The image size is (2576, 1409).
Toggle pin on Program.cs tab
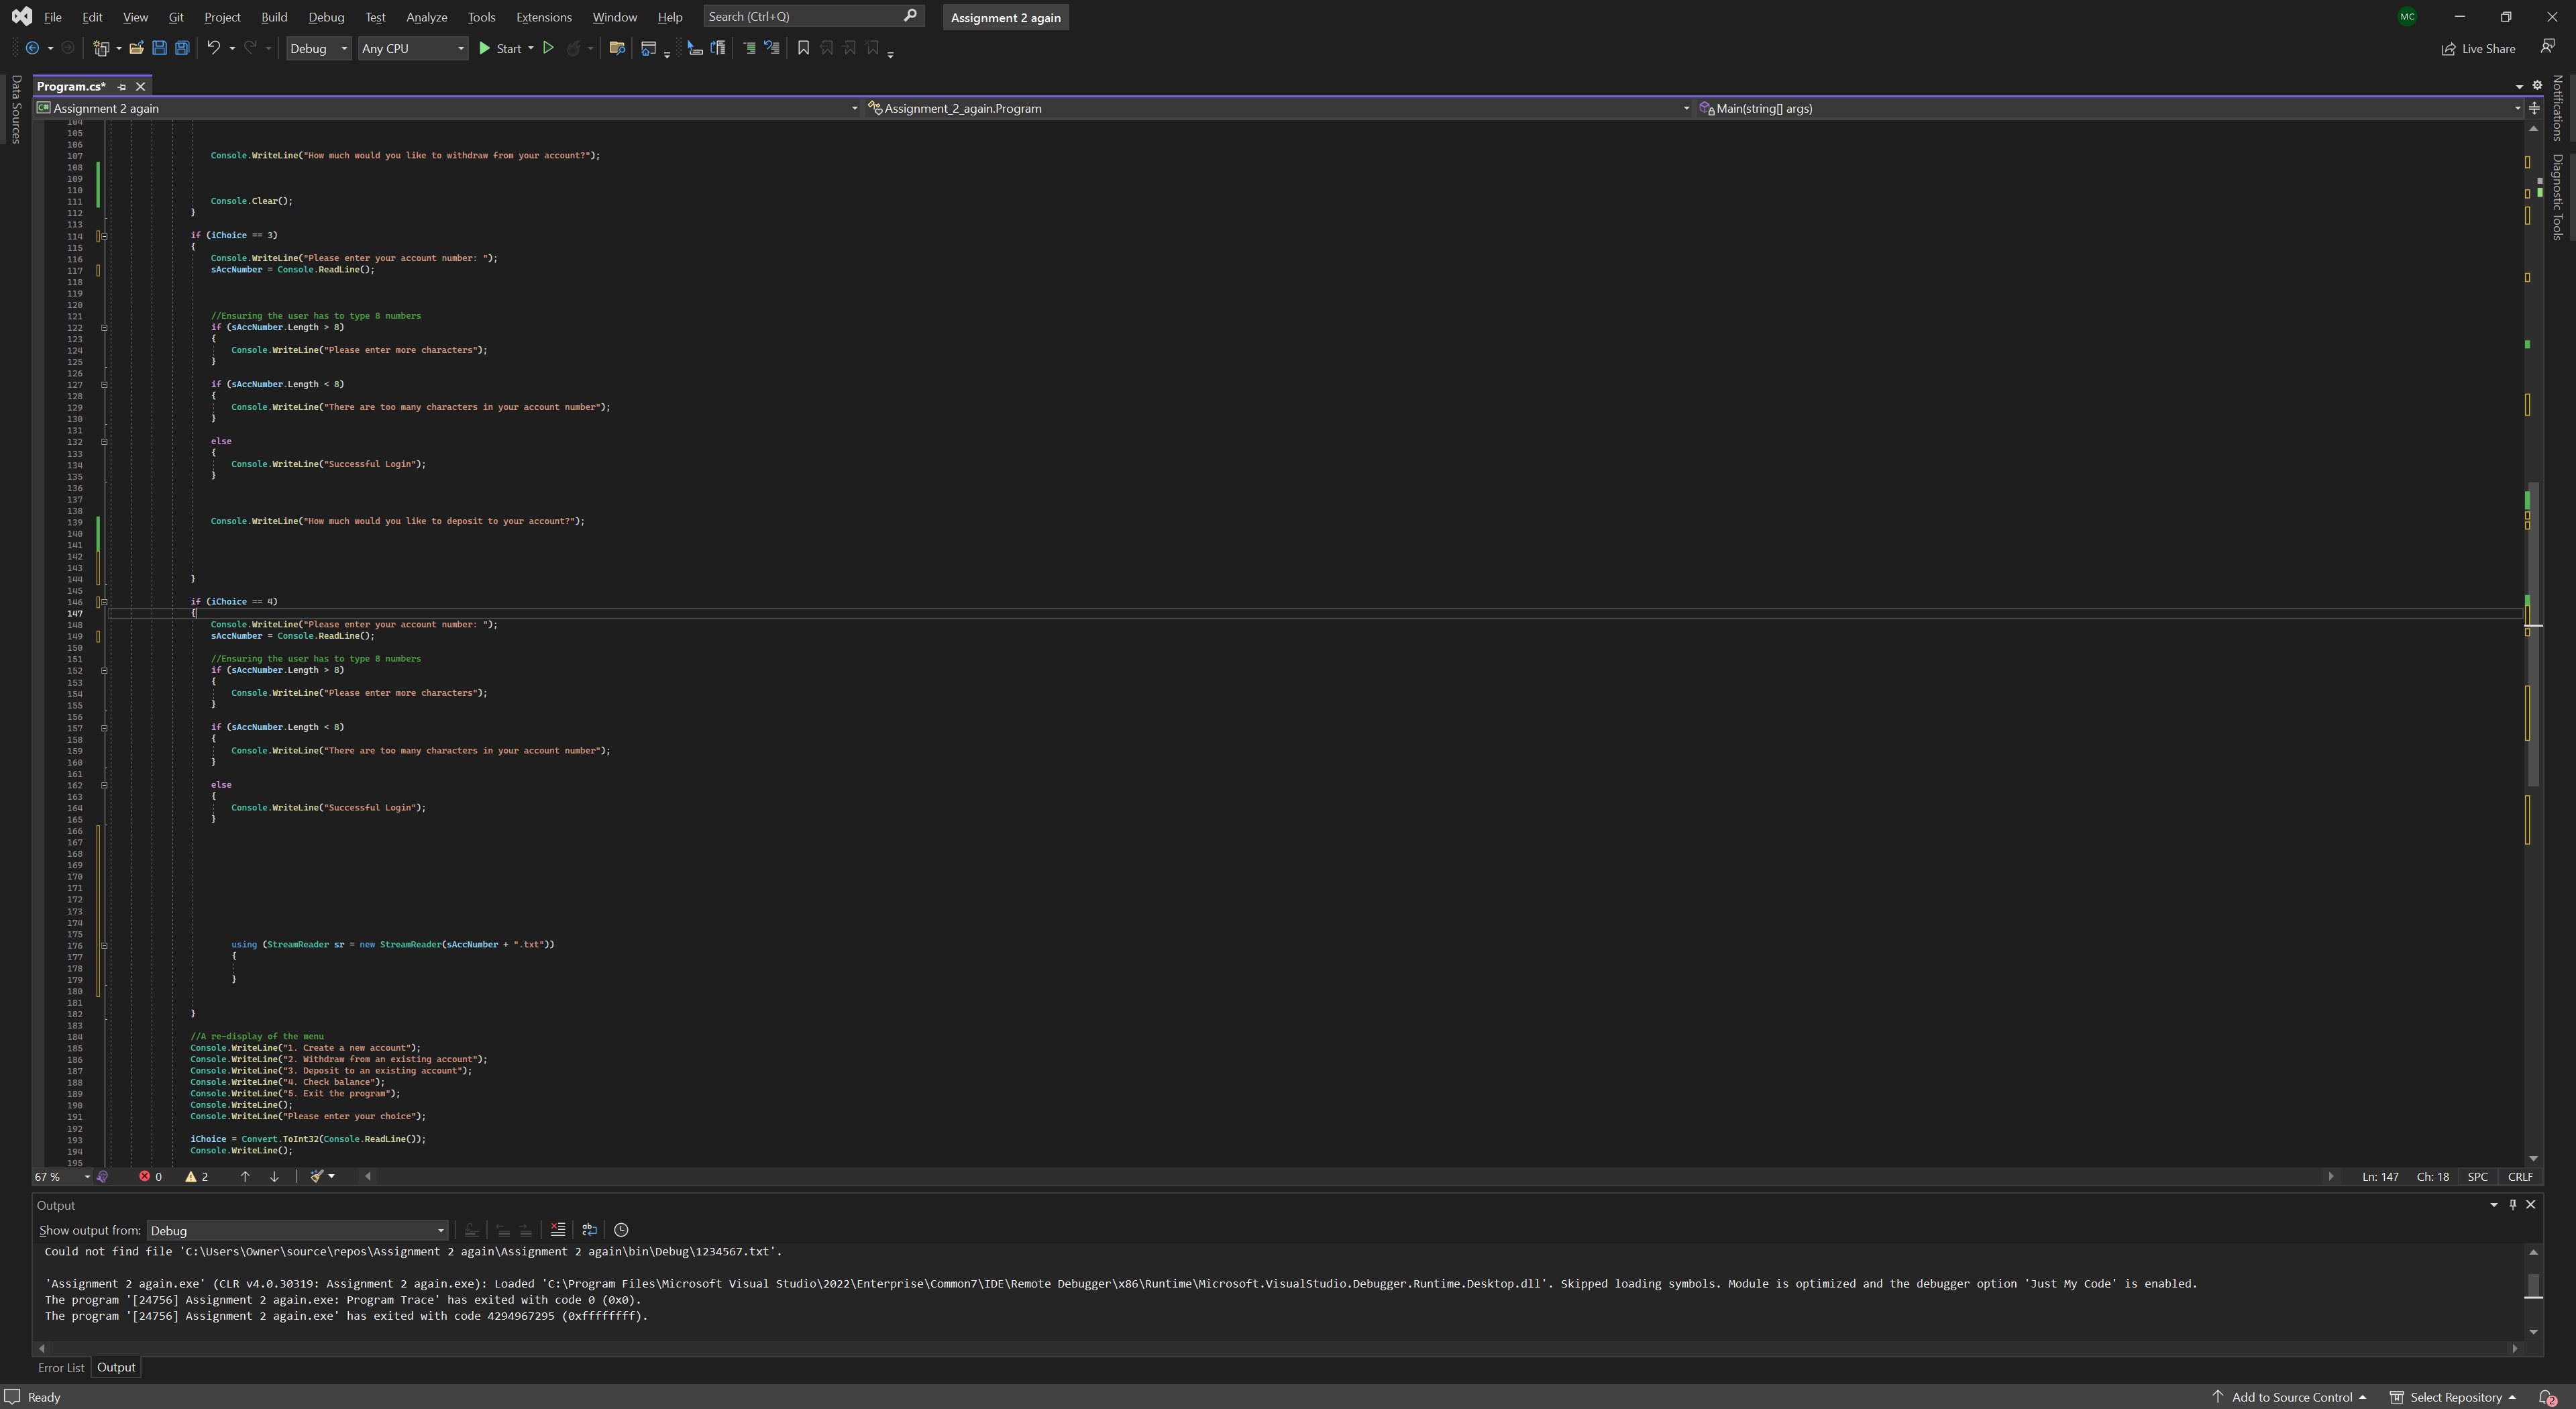coord(122,87)
